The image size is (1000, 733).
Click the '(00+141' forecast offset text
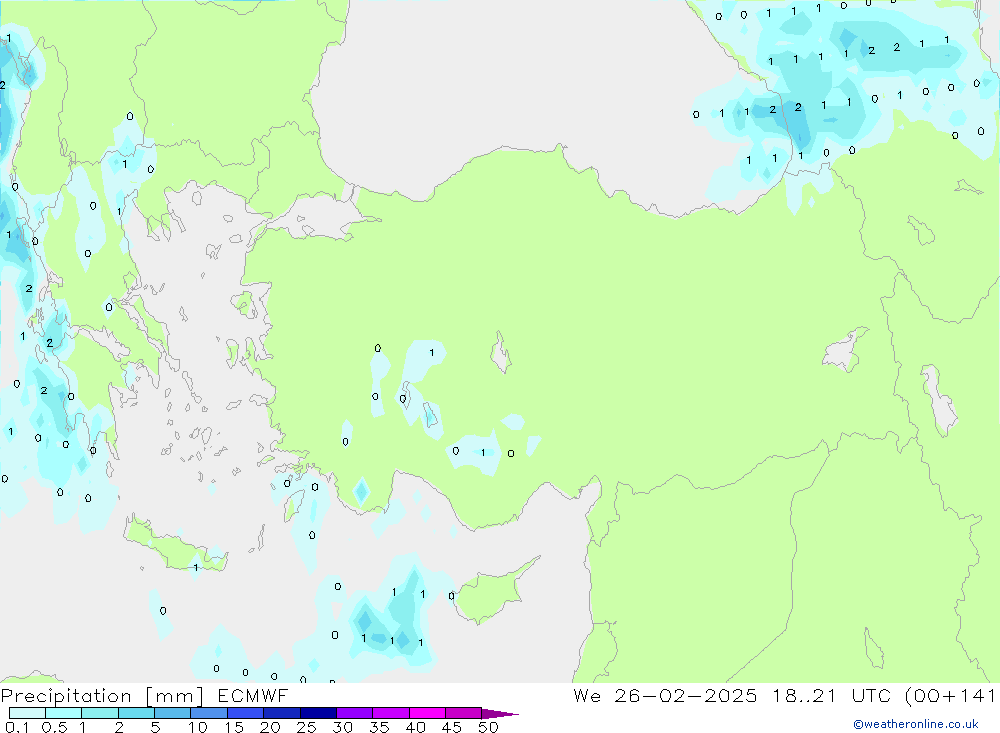point(950,696)
